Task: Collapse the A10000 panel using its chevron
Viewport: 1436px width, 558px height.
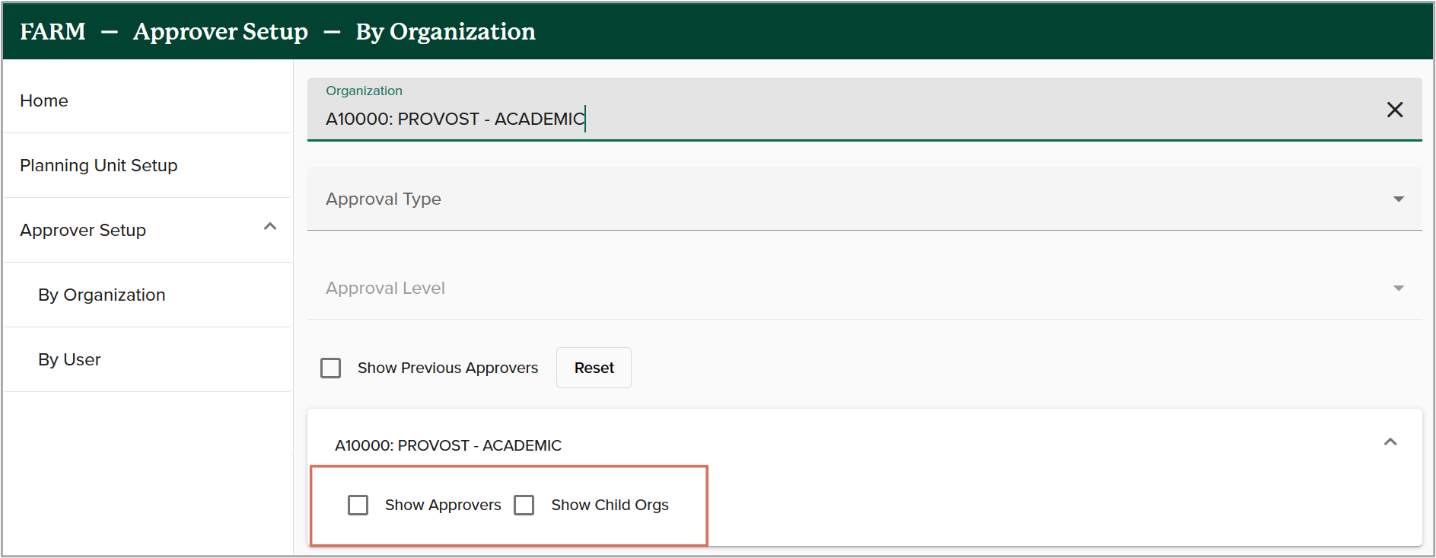Action: (1389, 443)
